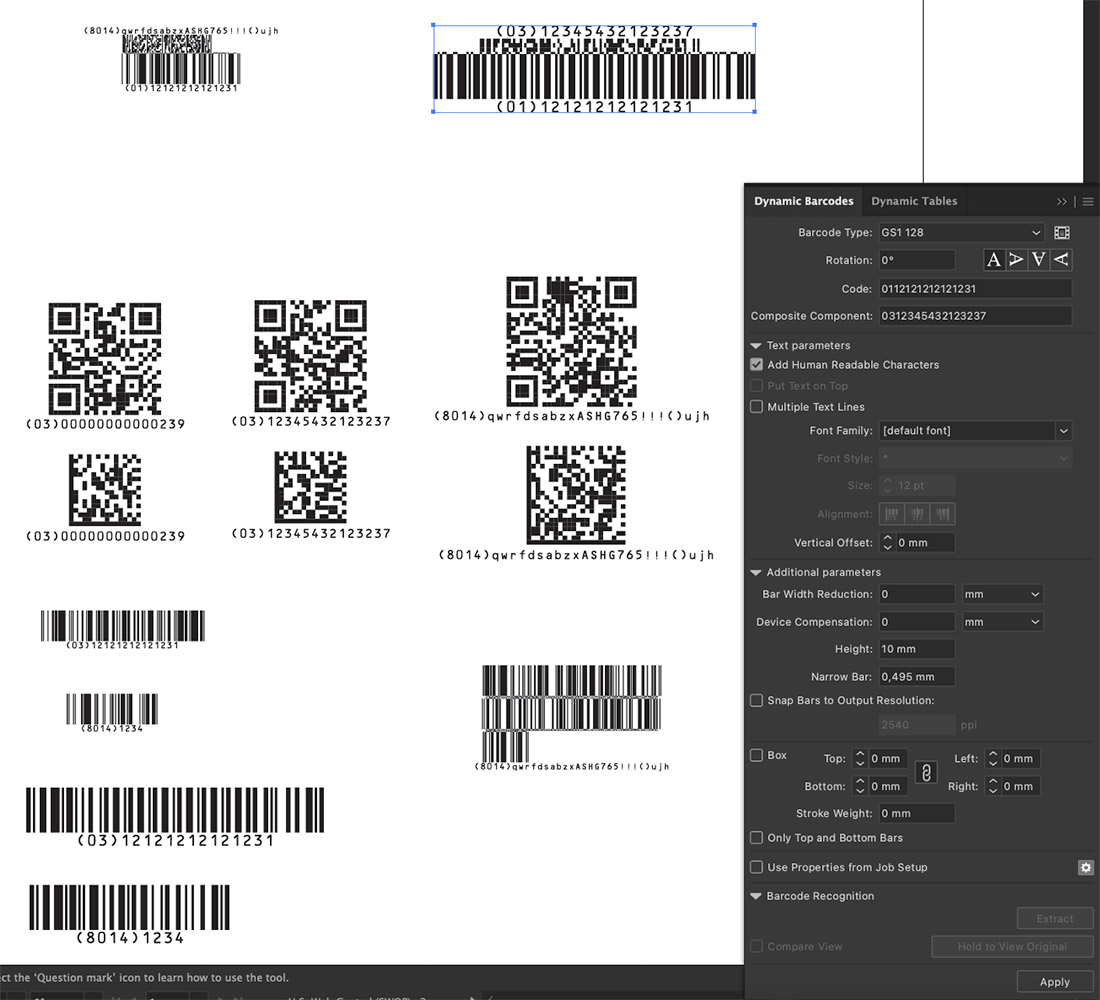Collapse the Text parameters section
Viewport: 1100px width, 1000px height.
click(757, 346)
